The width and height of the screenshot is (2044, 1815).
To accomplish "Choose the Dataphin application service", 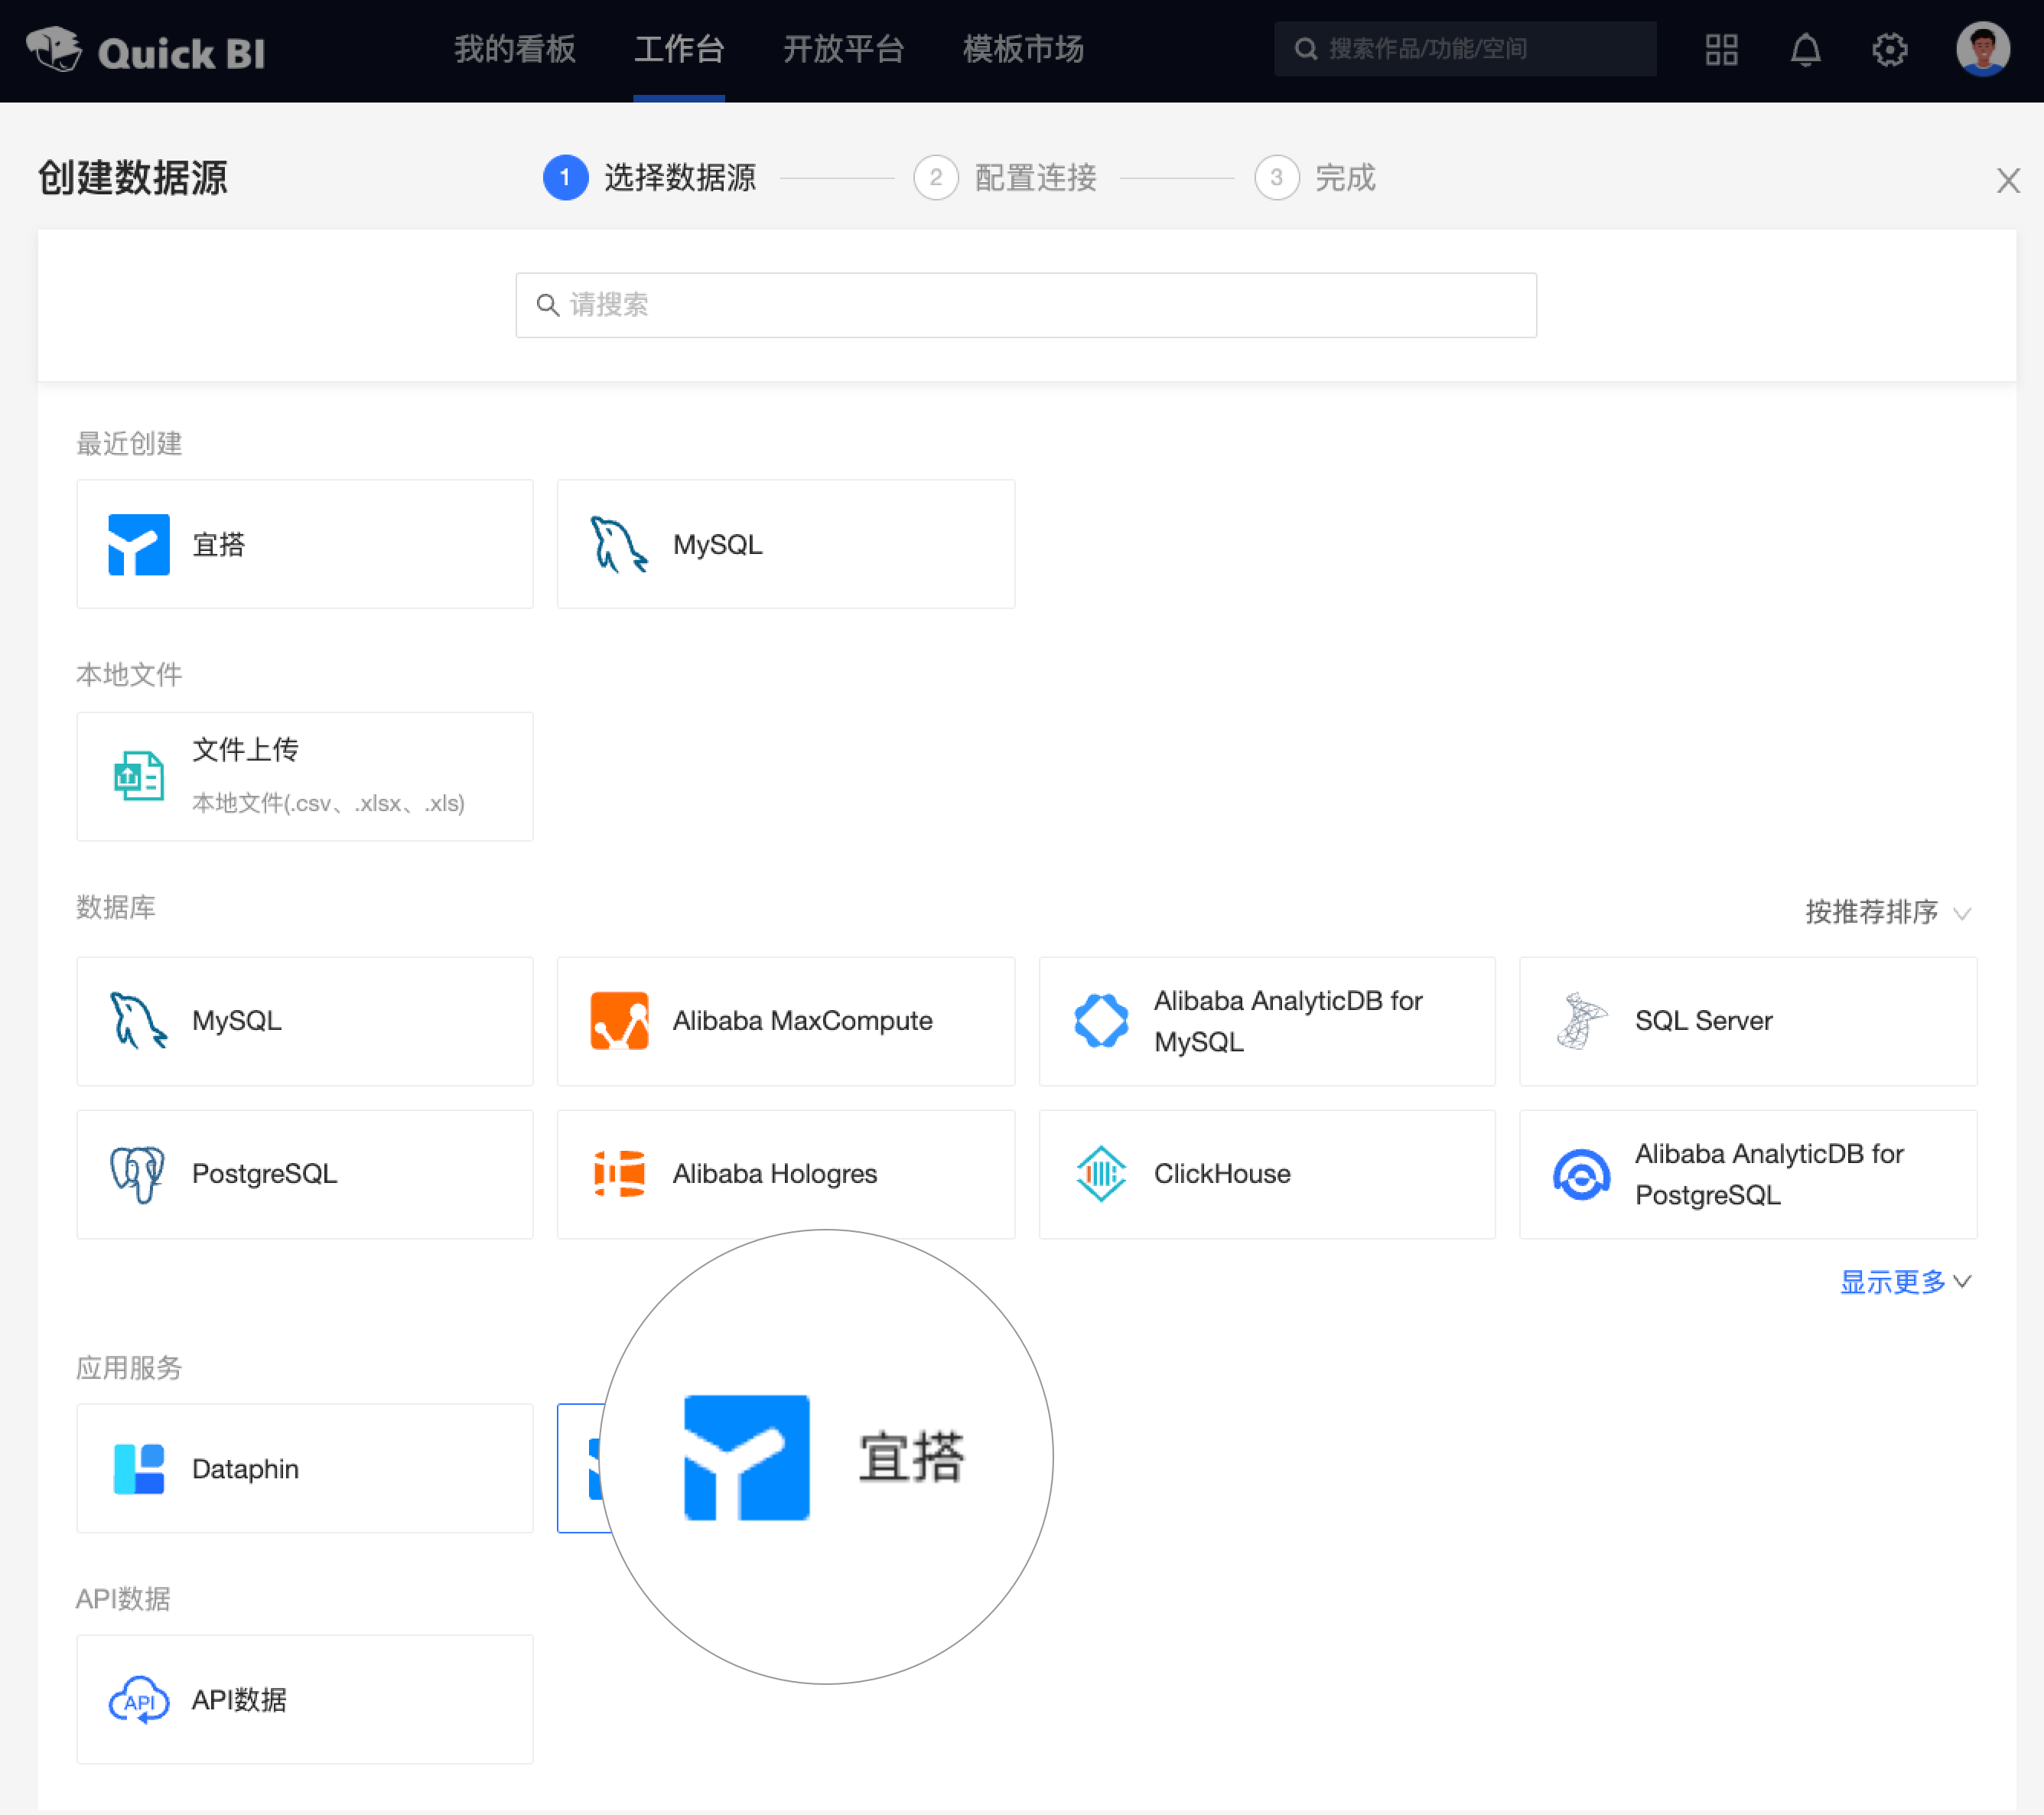I will (x=305, y=1468).
